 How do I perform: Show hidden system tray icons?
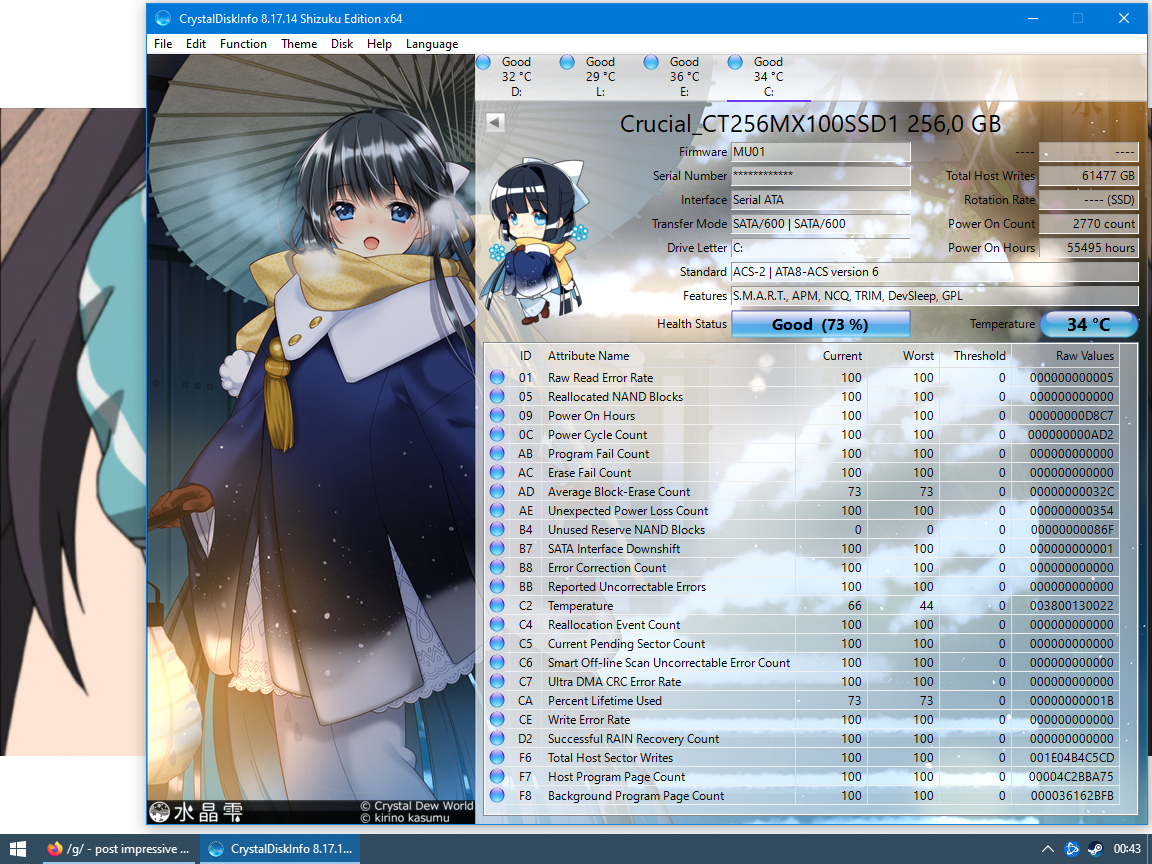1048,849
